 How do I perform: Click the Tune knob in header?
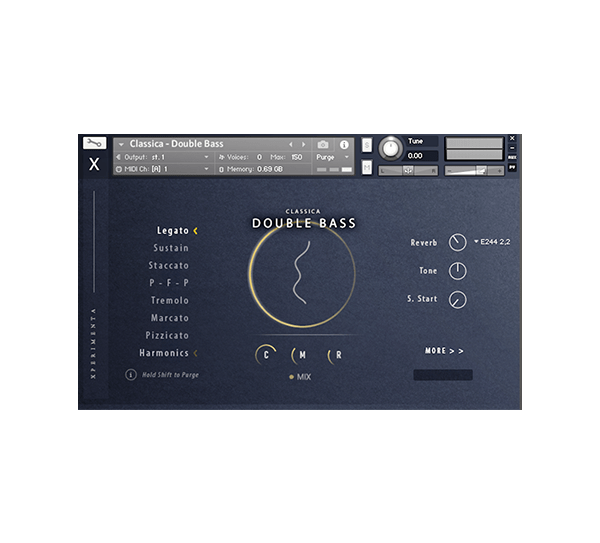click(x=390, y=148)
